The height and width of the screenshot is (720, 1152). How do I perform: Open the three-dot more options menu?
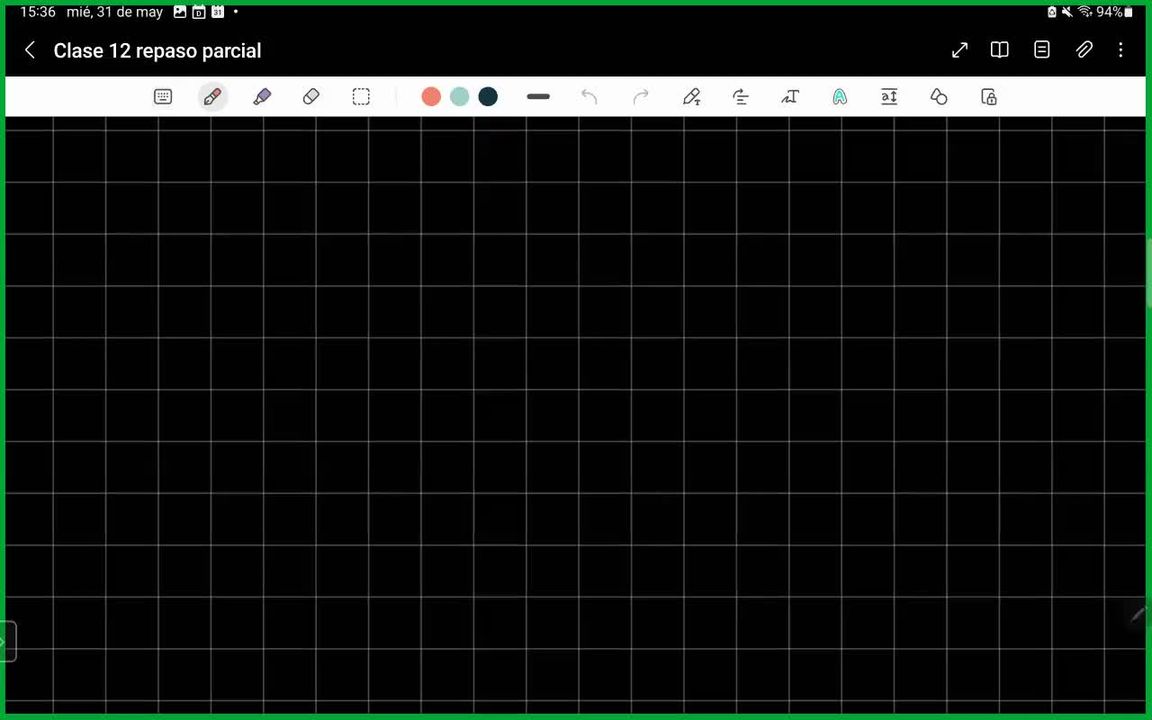click(x=1120, y=50)
